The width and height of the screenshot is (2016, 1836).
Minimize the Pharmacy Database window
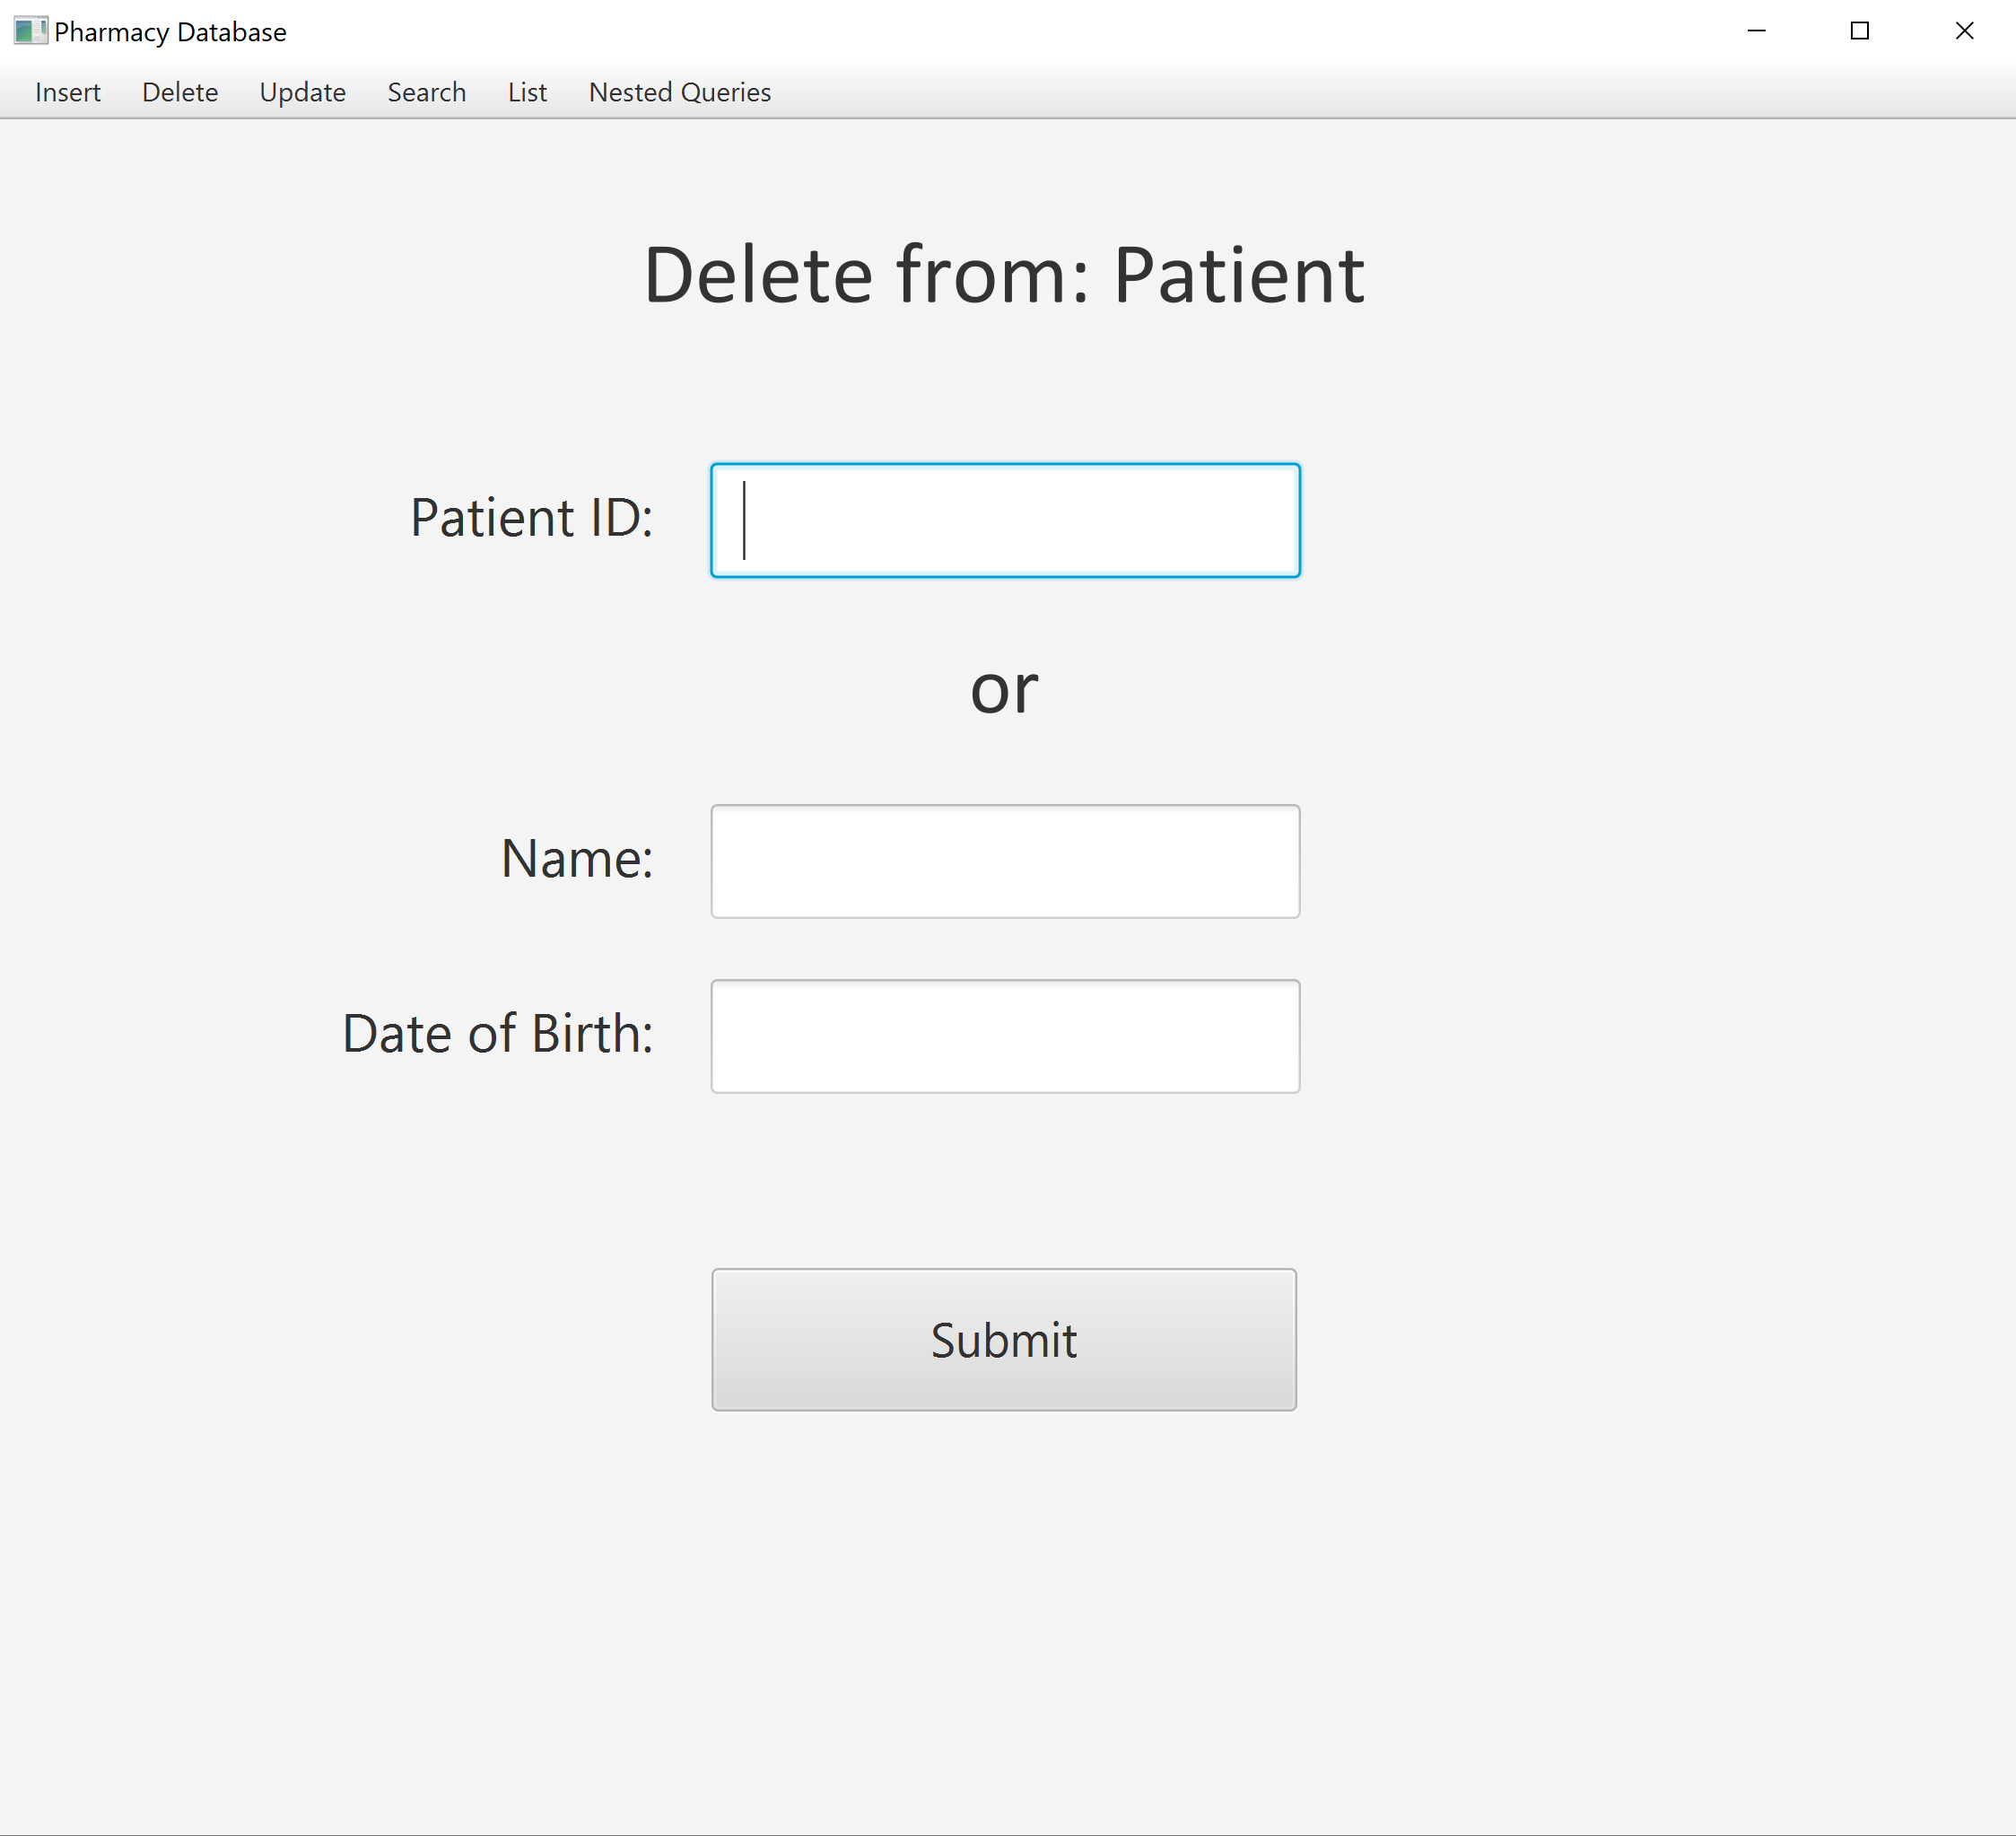(x=1756, y=31)
